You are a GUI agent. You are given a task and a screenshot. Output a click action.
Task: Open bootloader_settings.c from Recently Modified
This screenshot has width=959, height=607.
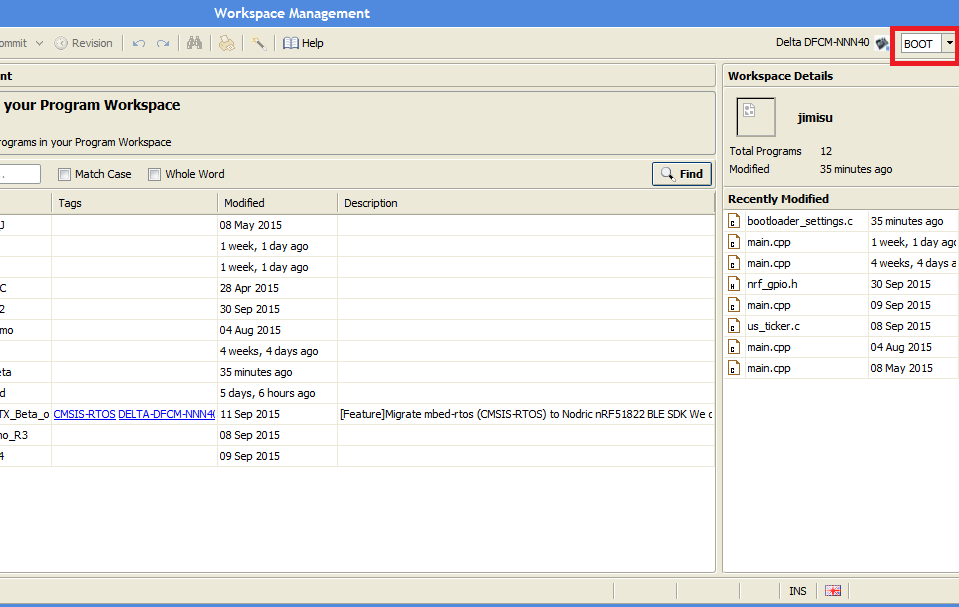click(x=799, y=221)
